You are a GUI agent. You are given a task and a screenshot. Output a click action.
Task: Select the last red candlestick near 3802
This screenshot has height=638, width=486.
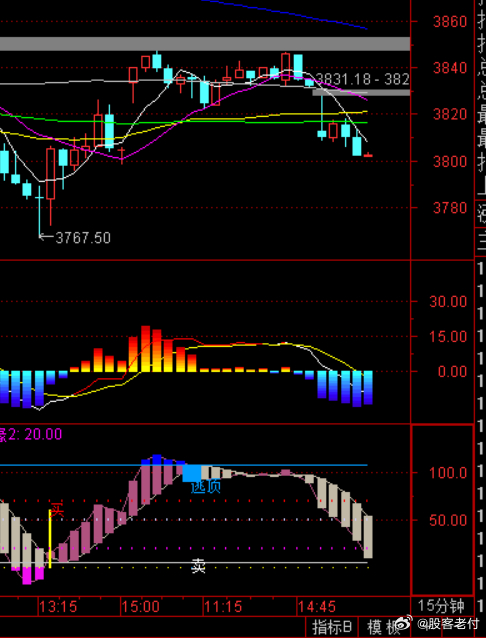(x=368, y=155)
